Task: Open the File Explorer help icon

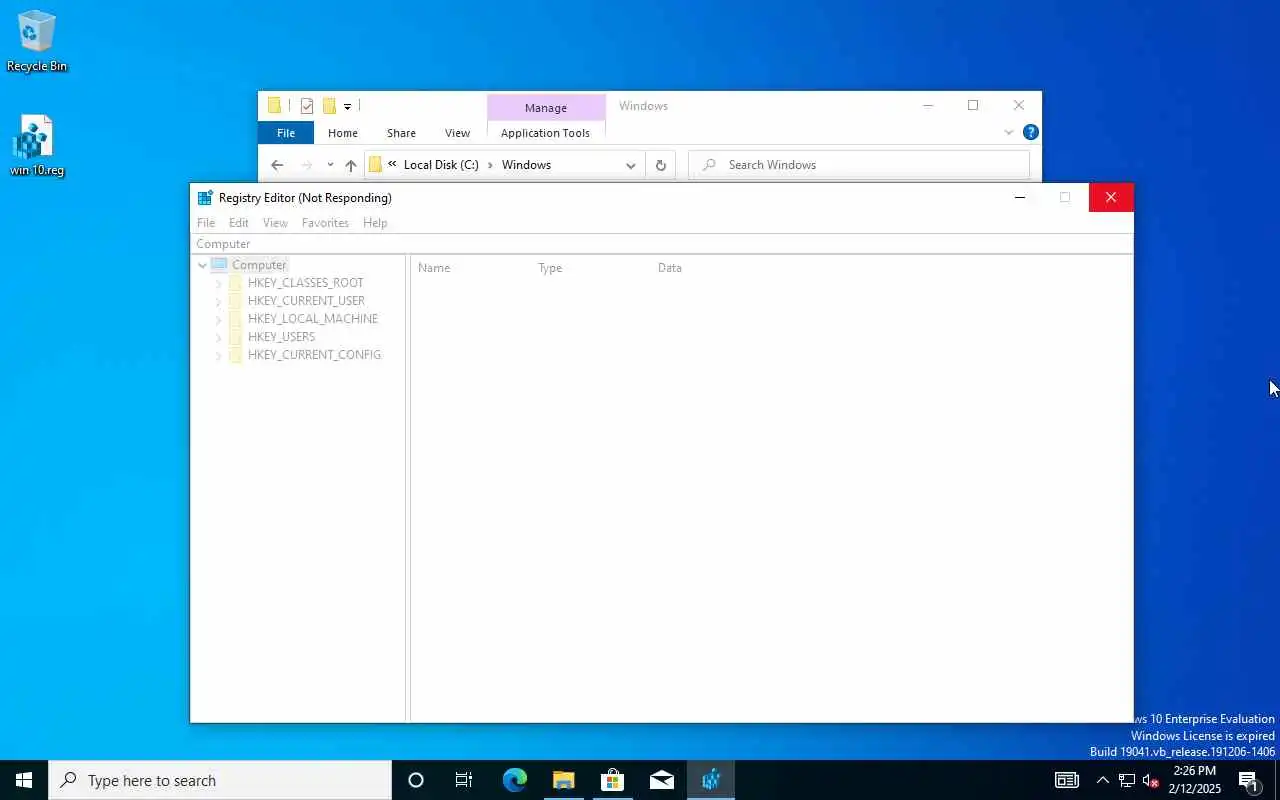Action: coord(1031,132)
